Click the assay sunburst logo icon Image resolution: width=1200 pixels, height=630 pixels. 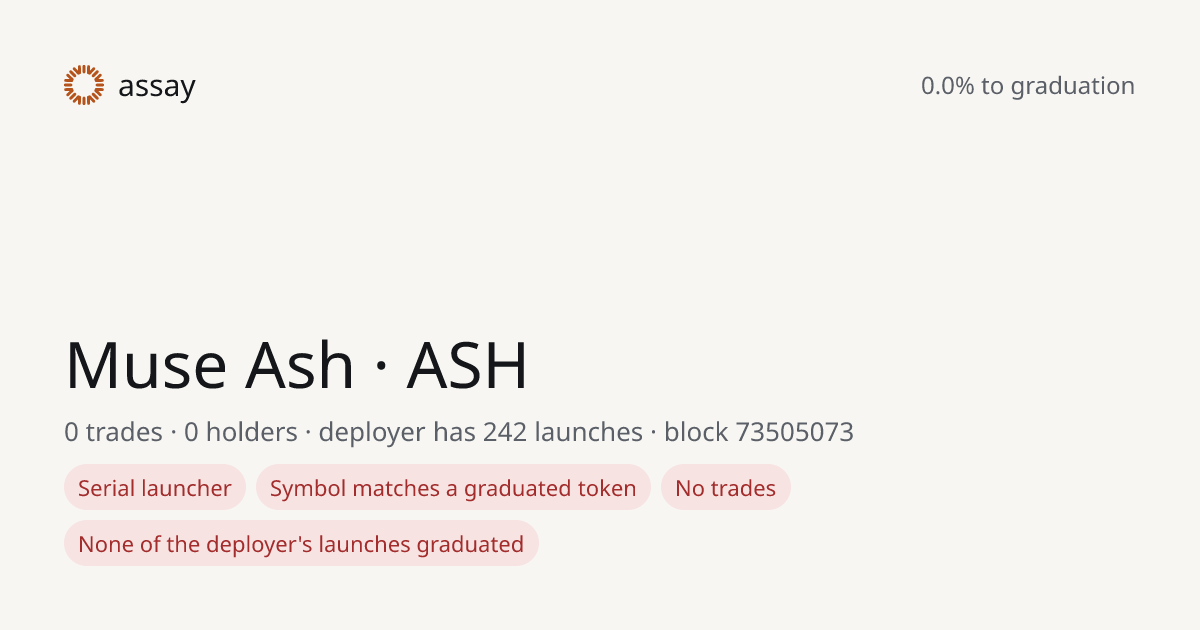point(84,85)
